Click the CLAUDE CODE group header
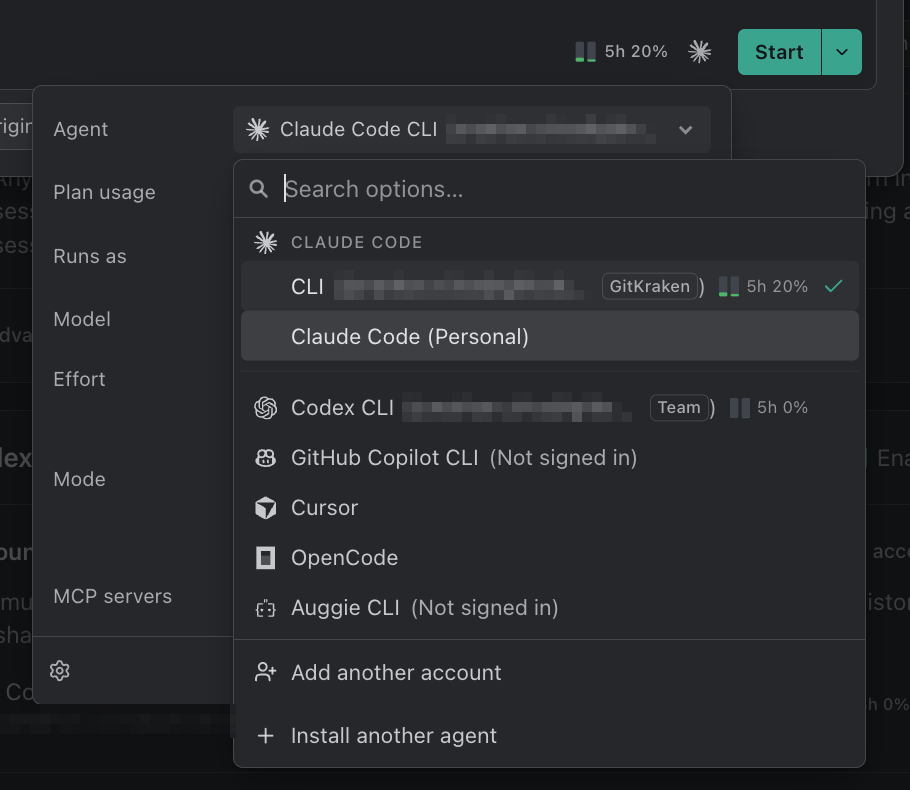The width and height of the screenshot is (910, 790). point(356,243)
